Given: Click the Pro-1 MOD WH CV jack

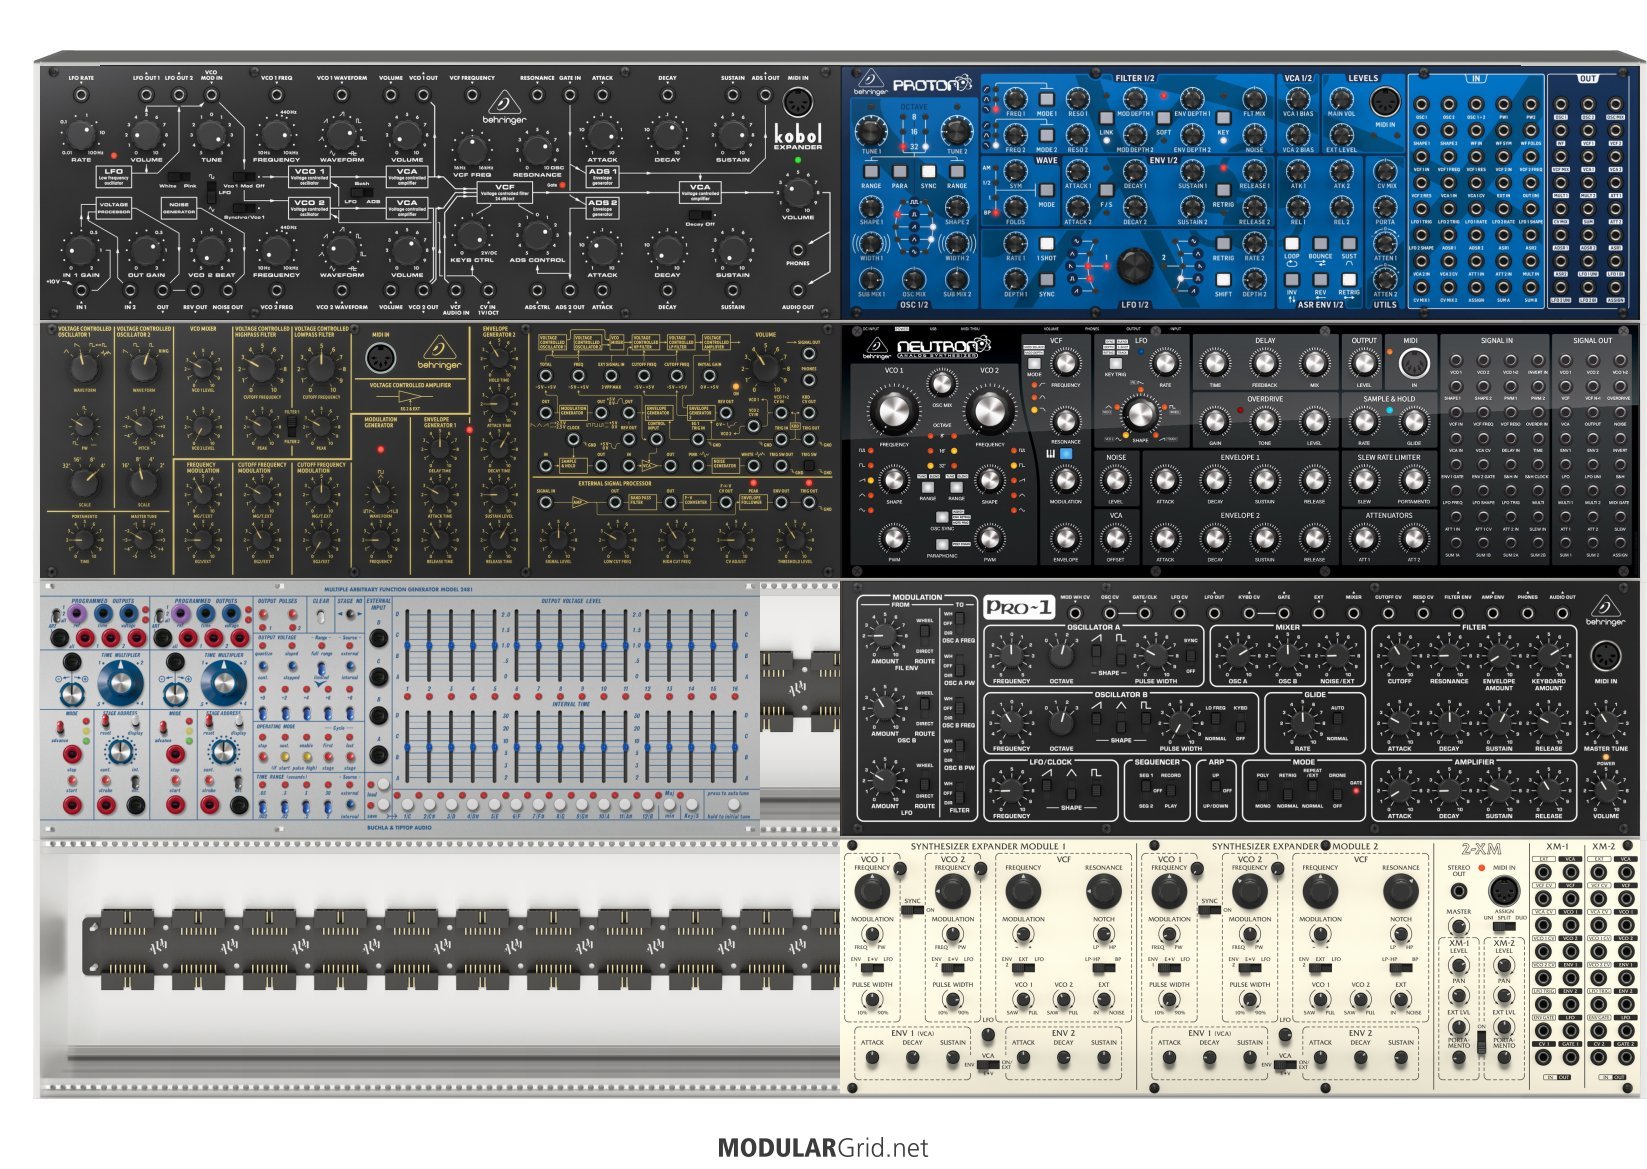Looking at the screenshot, I should [1075, 612].
